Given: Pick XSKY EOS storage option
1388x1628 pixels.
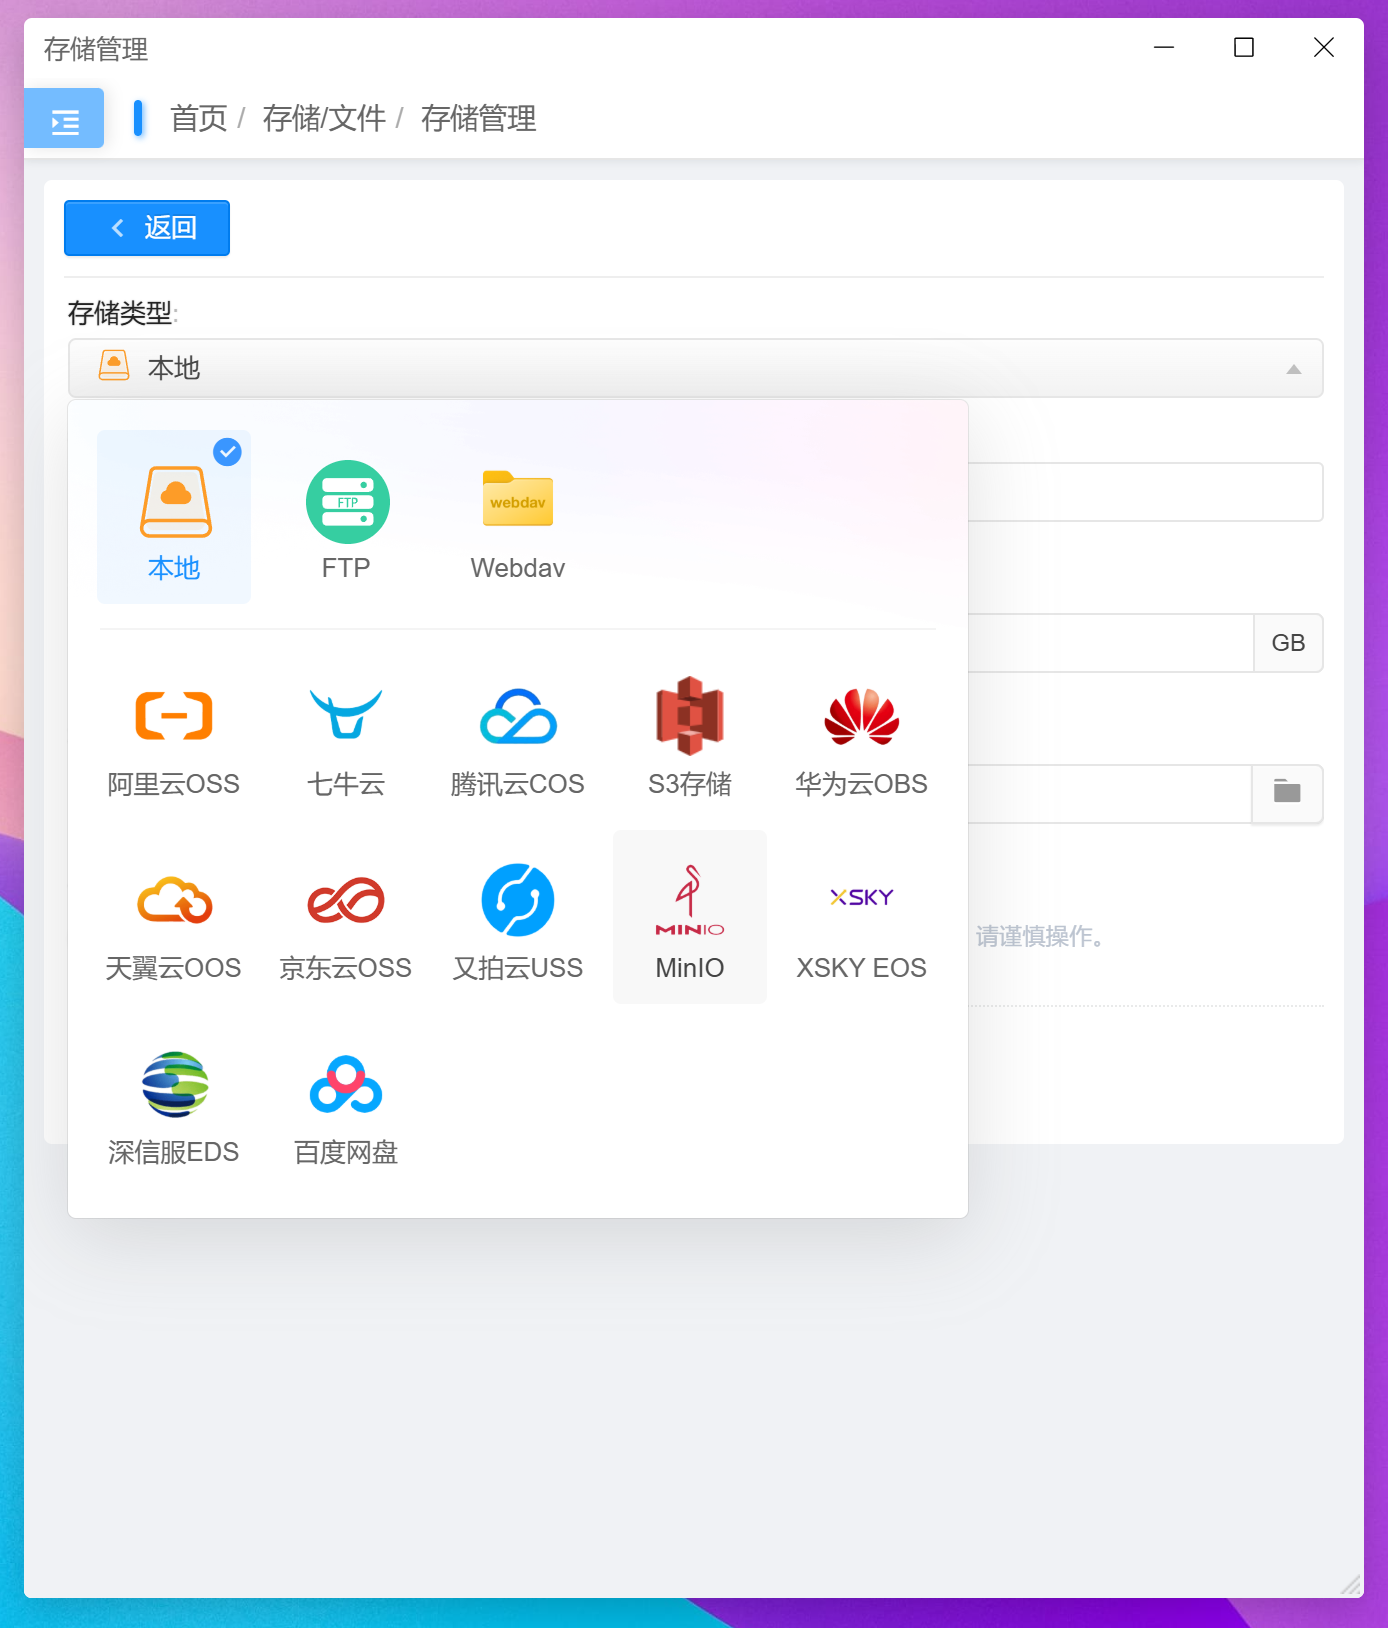Looking at the screenshot, I should click(862, 917).
